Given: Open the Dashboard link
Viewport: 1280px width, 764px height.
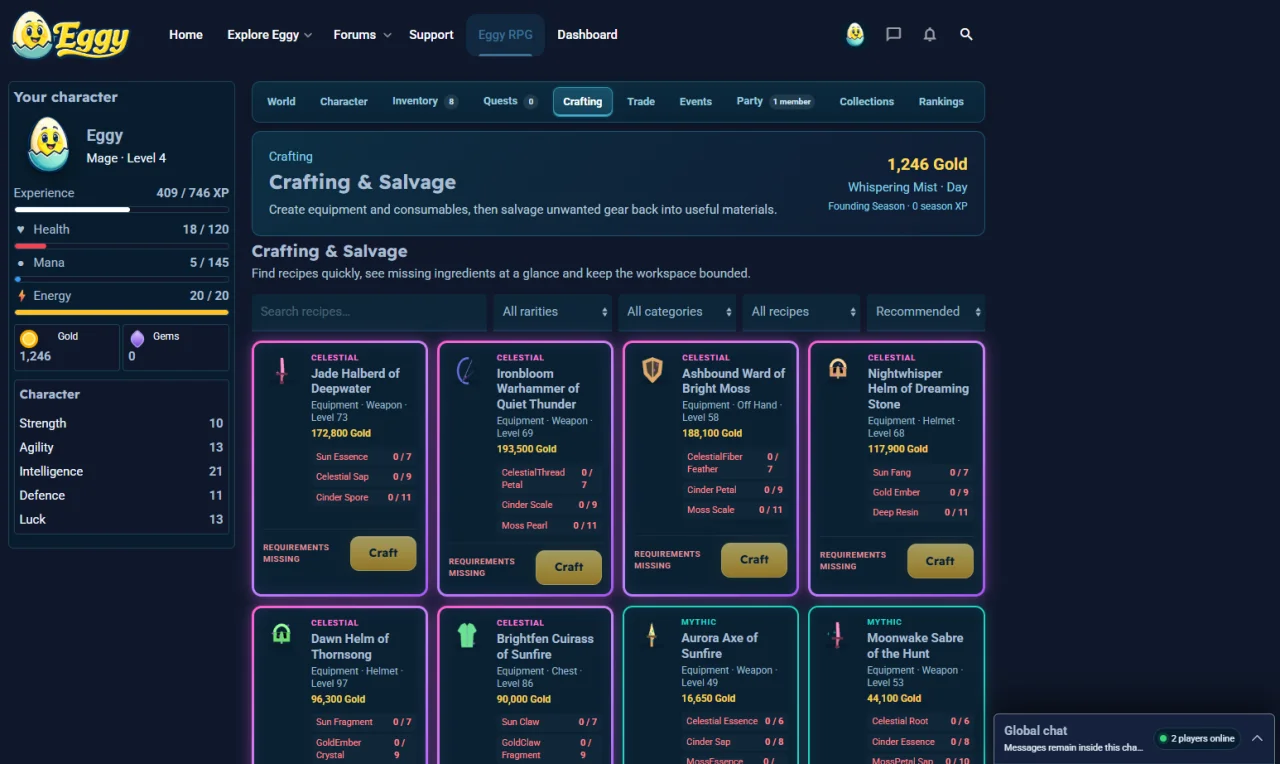Looking at the screenshot, I should [x=587, y=35].
